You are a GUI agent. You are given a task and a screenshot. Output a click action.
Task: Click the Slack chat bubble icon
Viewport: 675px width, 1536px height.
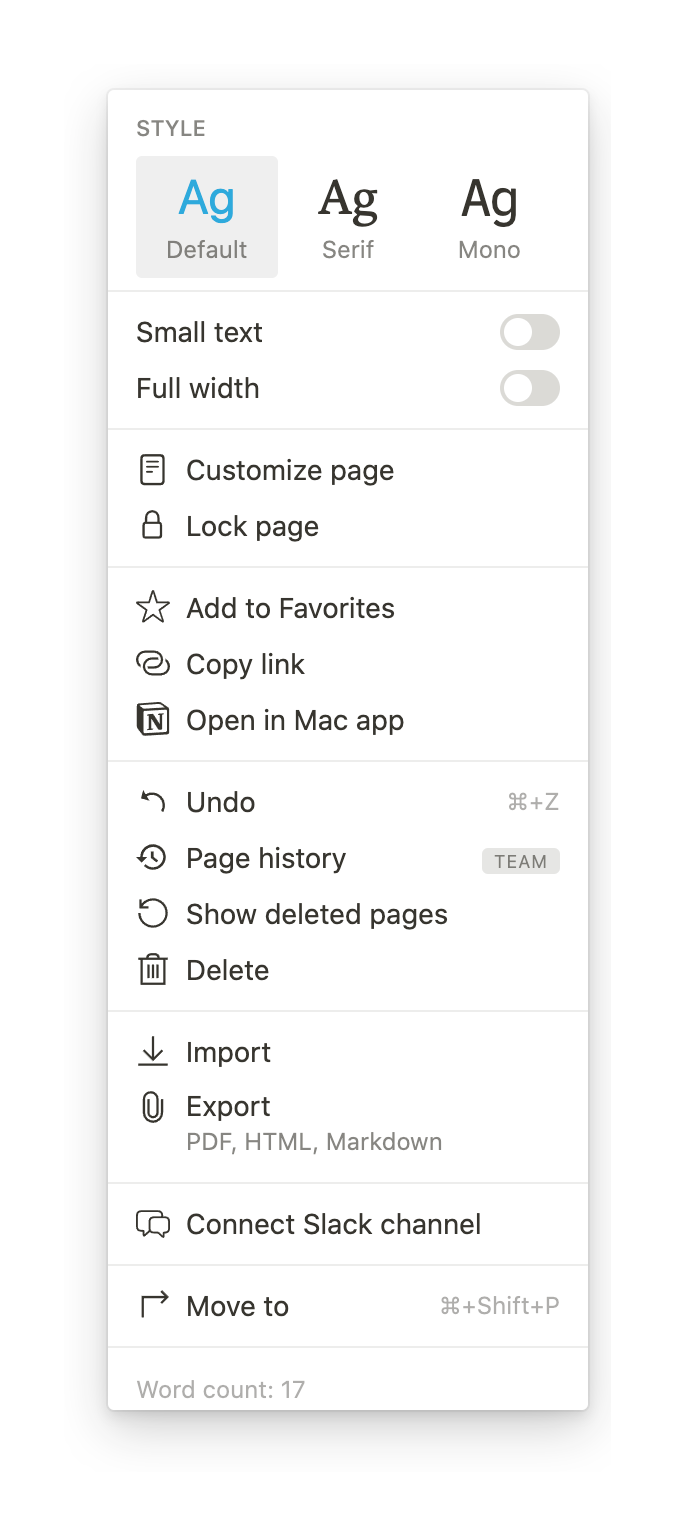click(x=152, y=1224)
